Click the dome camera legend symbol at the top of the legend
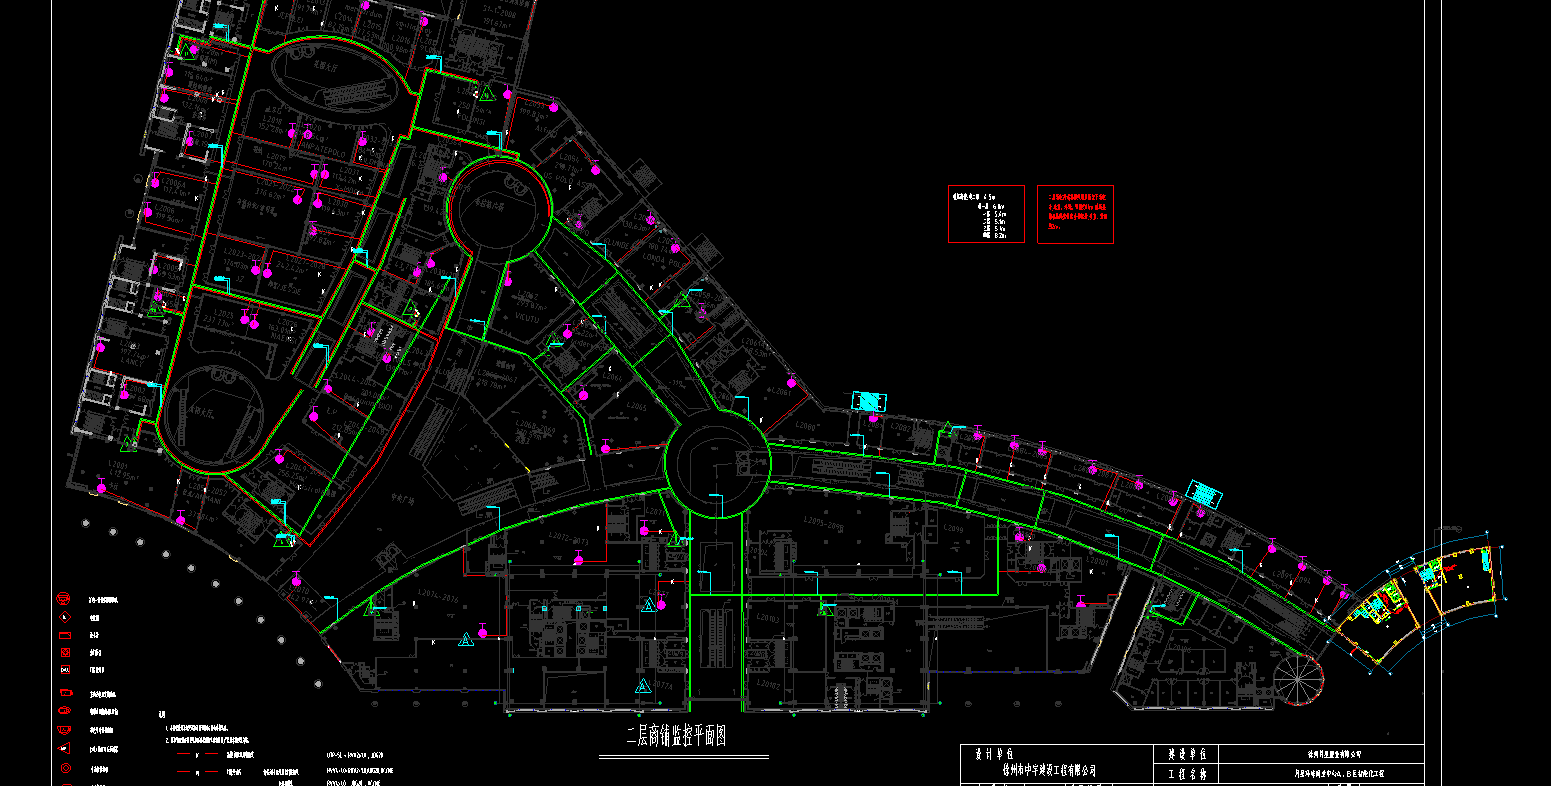The image size is (1551, 786). pos(63,598)
